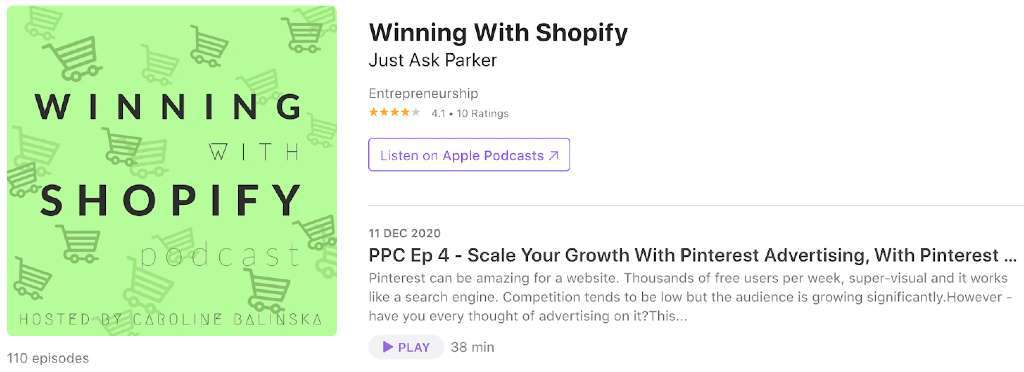Click HOSTED BY CAROLINE BALINSKA on artwork
Screen dimensions: 1024x372
click(x=170, y=320)
